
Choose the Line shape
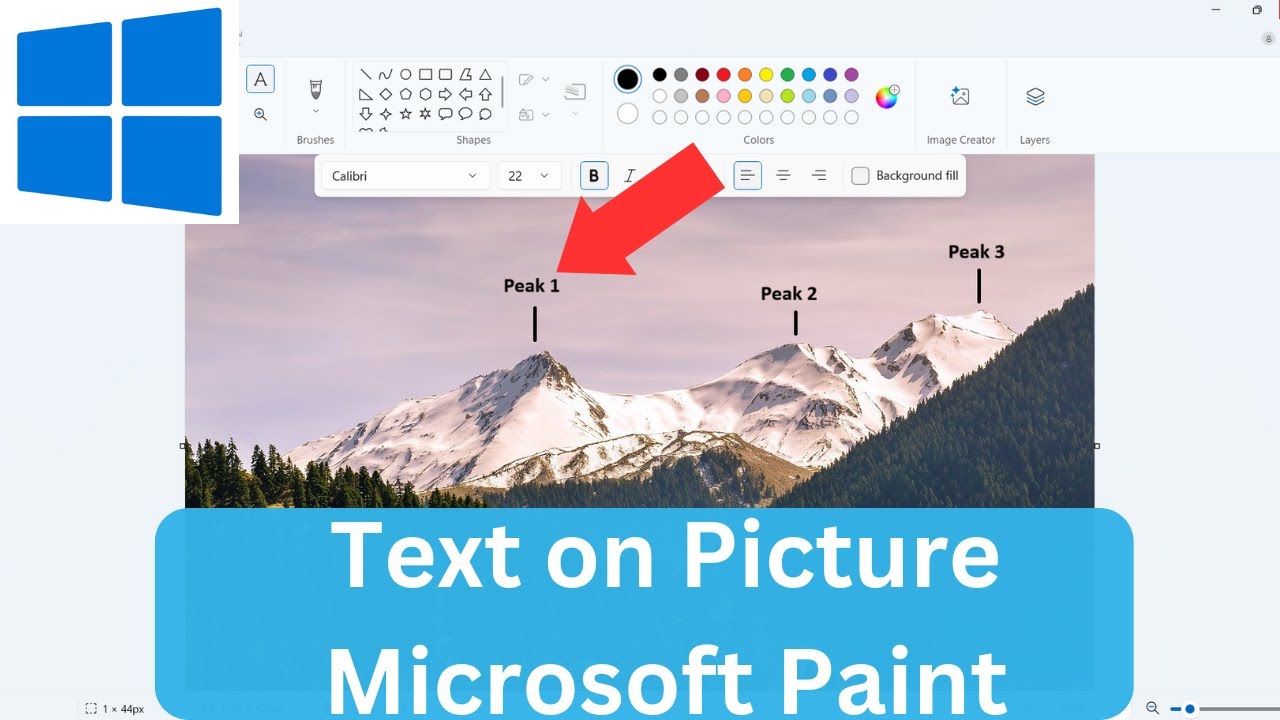pyautogui.click(x=366, y=74)
